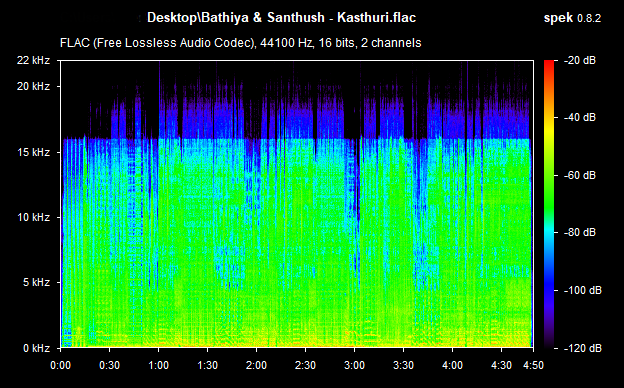Image resolution: width=624 pixels, height=388 pixels.
Task: Click the 4:30 time axis label
Action: 501,365
